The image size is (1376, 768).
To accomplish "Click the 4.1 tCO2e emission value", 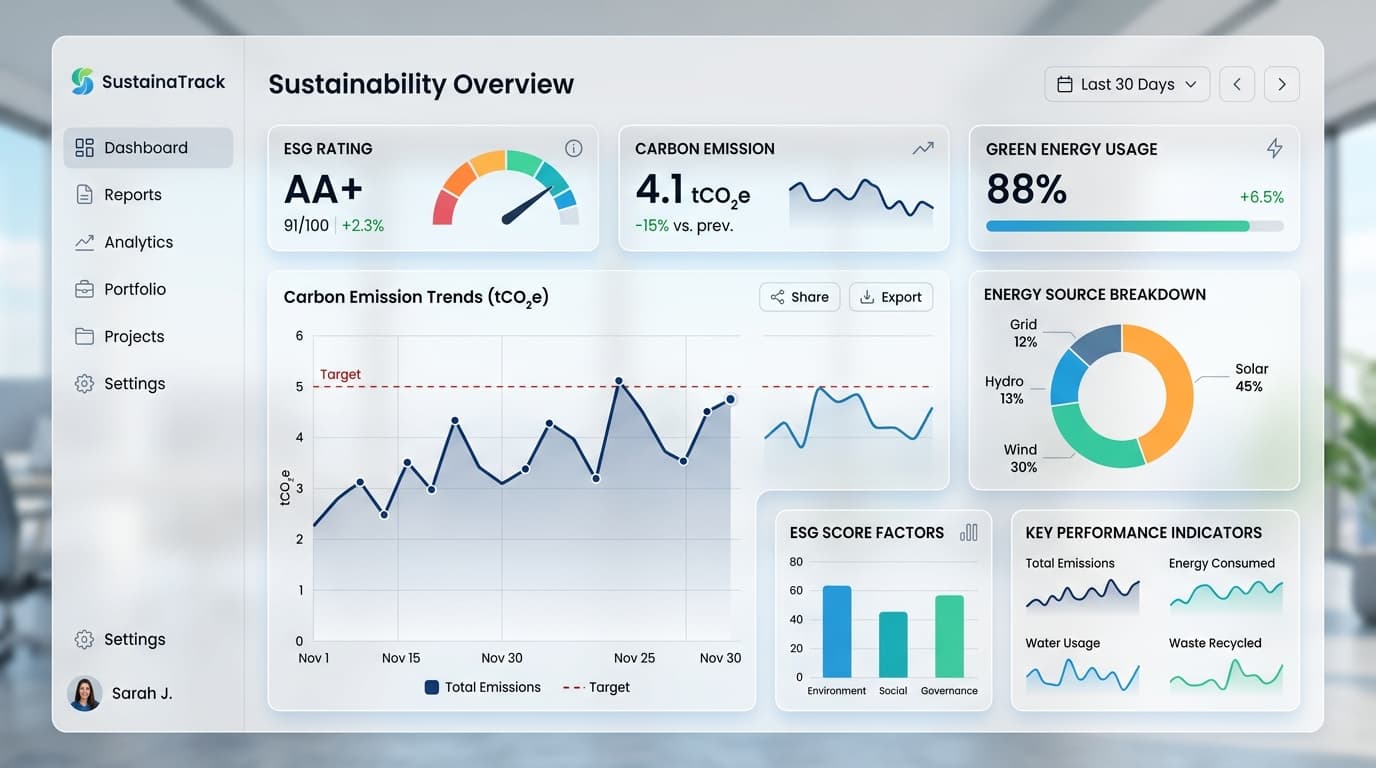I will [692, 190].
